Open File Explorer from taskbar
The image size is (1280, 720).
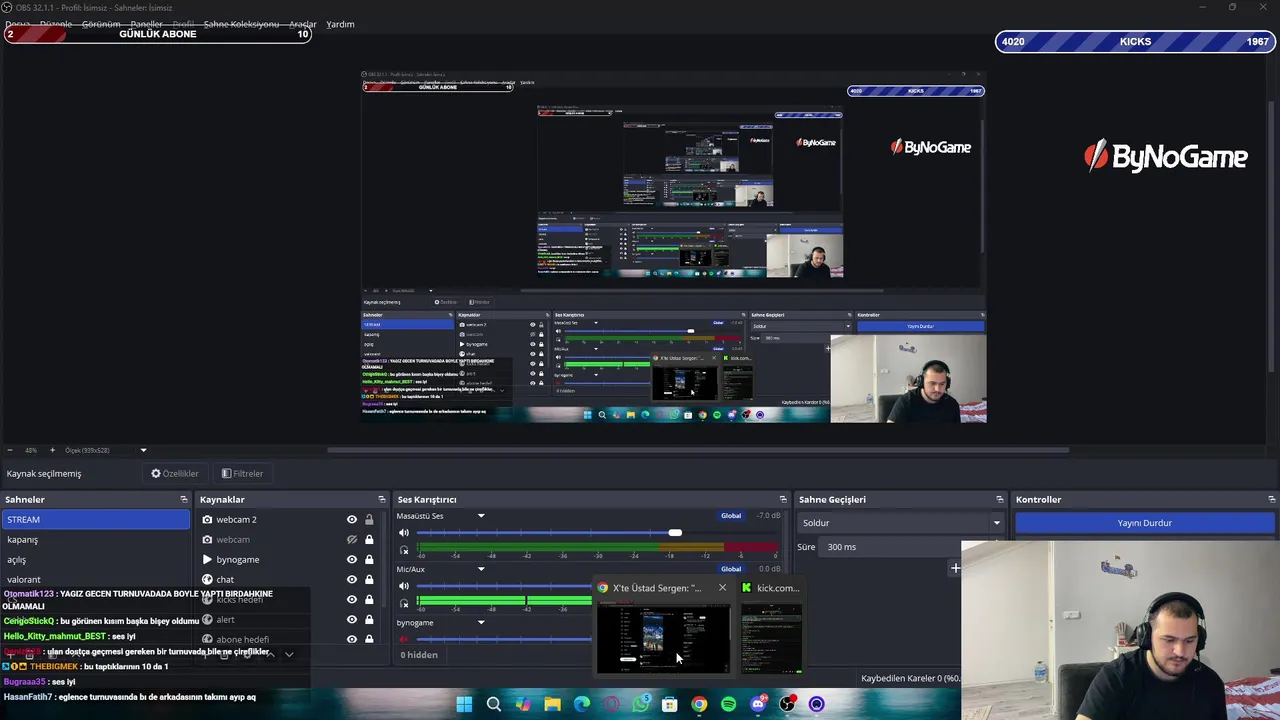[552, 704]
